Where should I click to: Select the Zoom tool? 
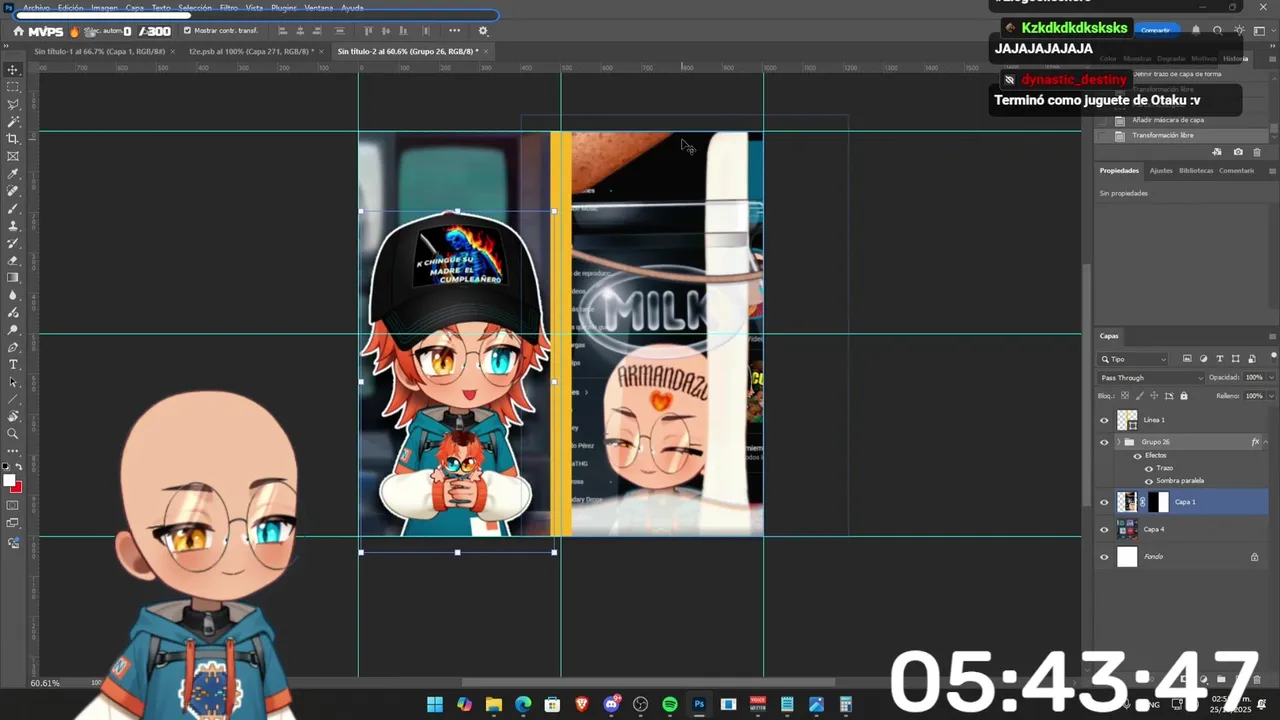coord(13,434)
